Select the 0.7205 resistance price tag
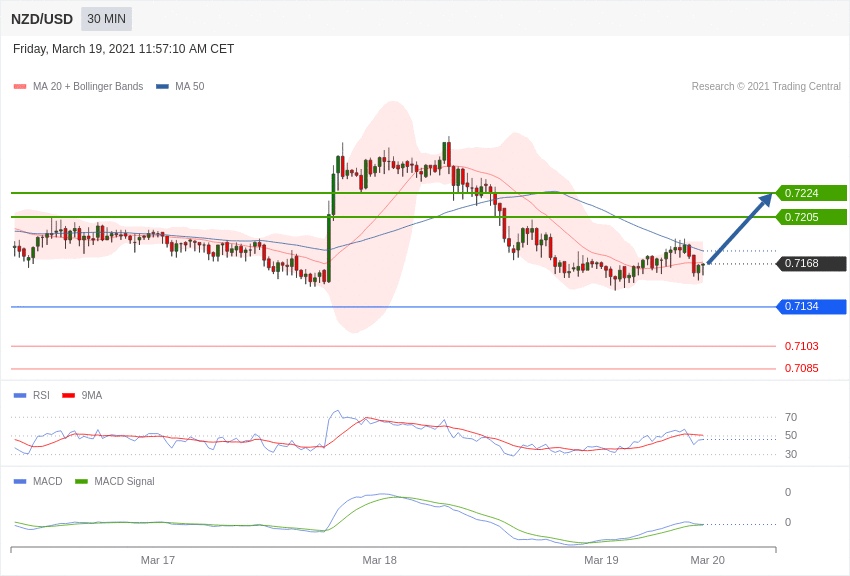Screen dimensions: 850x576 812,217
